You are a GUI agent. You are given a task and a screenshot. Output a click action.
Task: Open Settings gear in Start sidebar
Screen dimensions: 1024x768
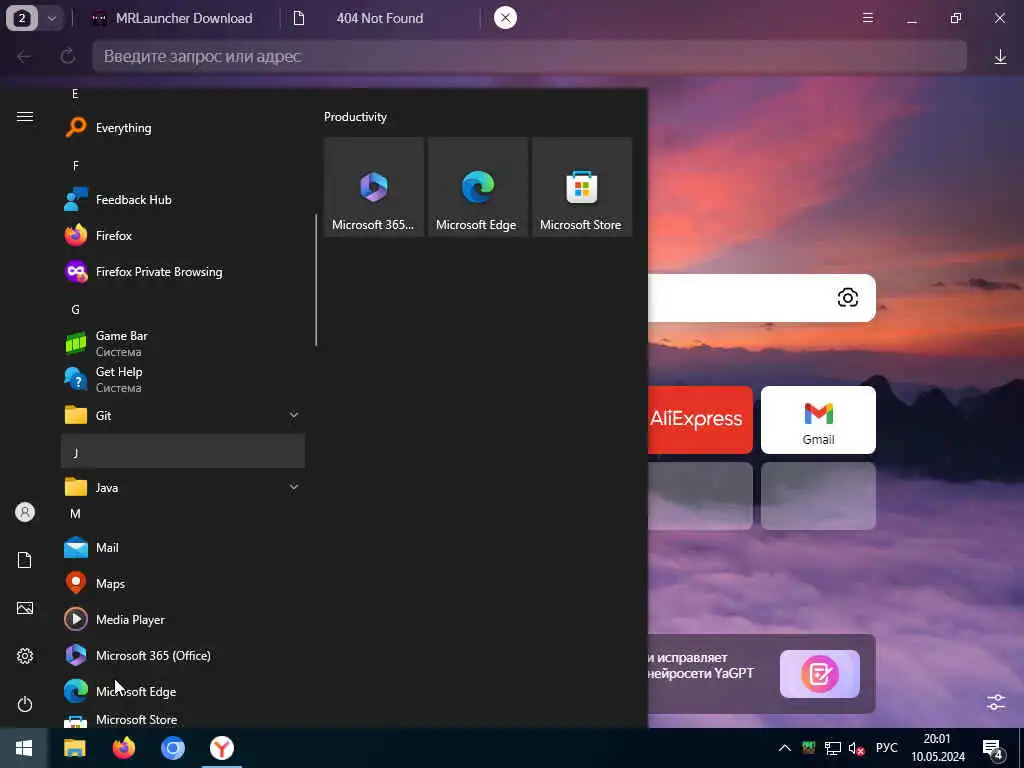click(x=25, y=656)
